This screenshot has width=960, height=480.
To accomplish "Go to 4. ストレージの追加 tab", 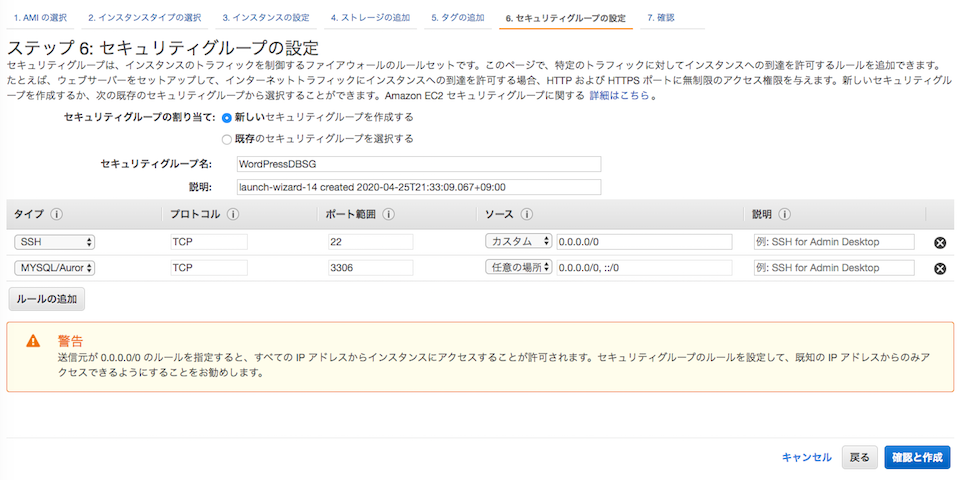I will pyautogui.click(x=370, y=18).
